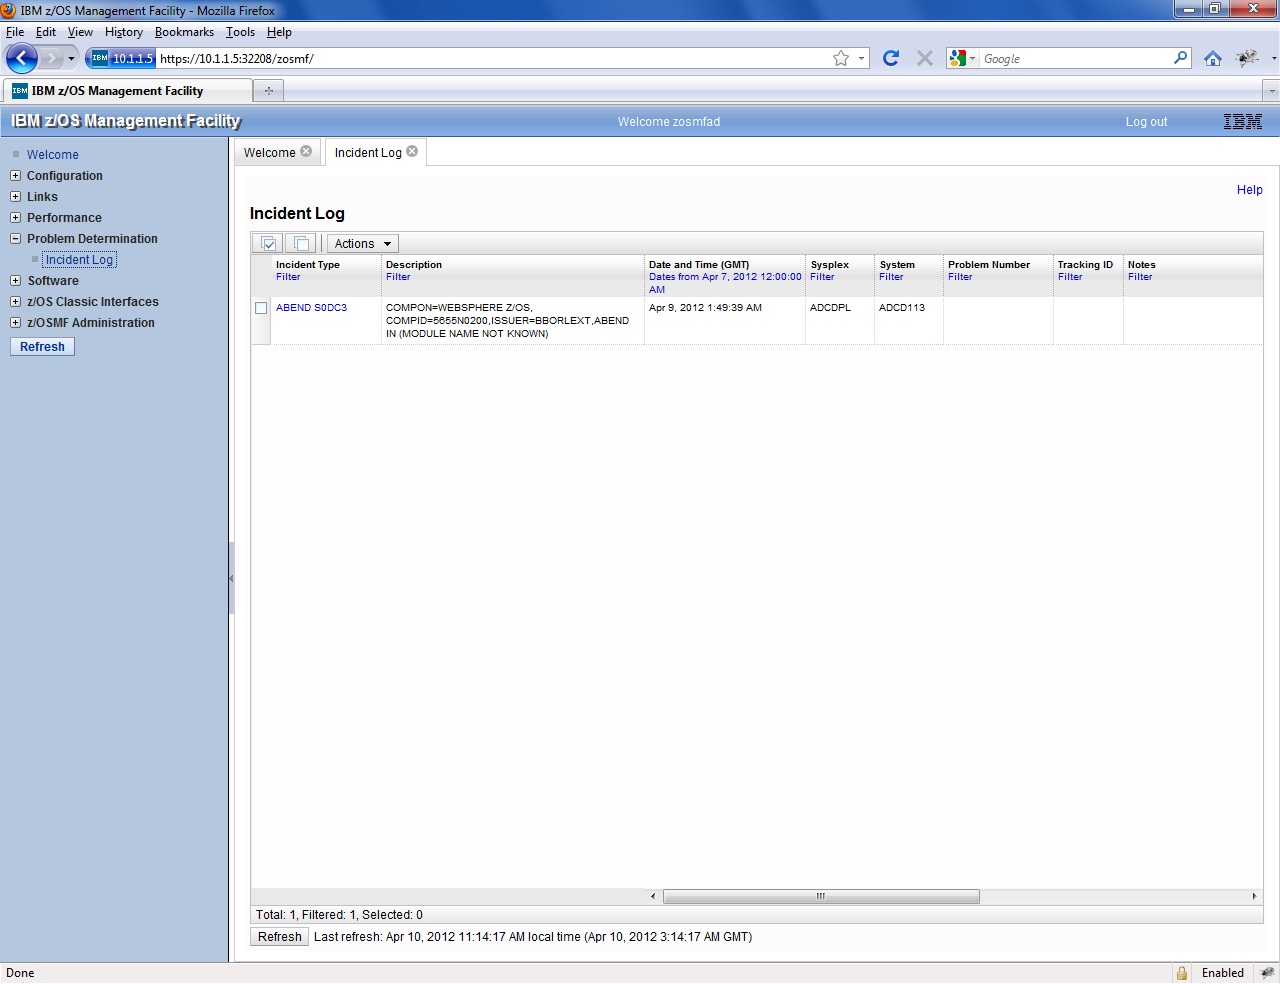This screenshot has height=984, width=1280.
Task: Open the View menu
Action: click(x=80, y=32)
